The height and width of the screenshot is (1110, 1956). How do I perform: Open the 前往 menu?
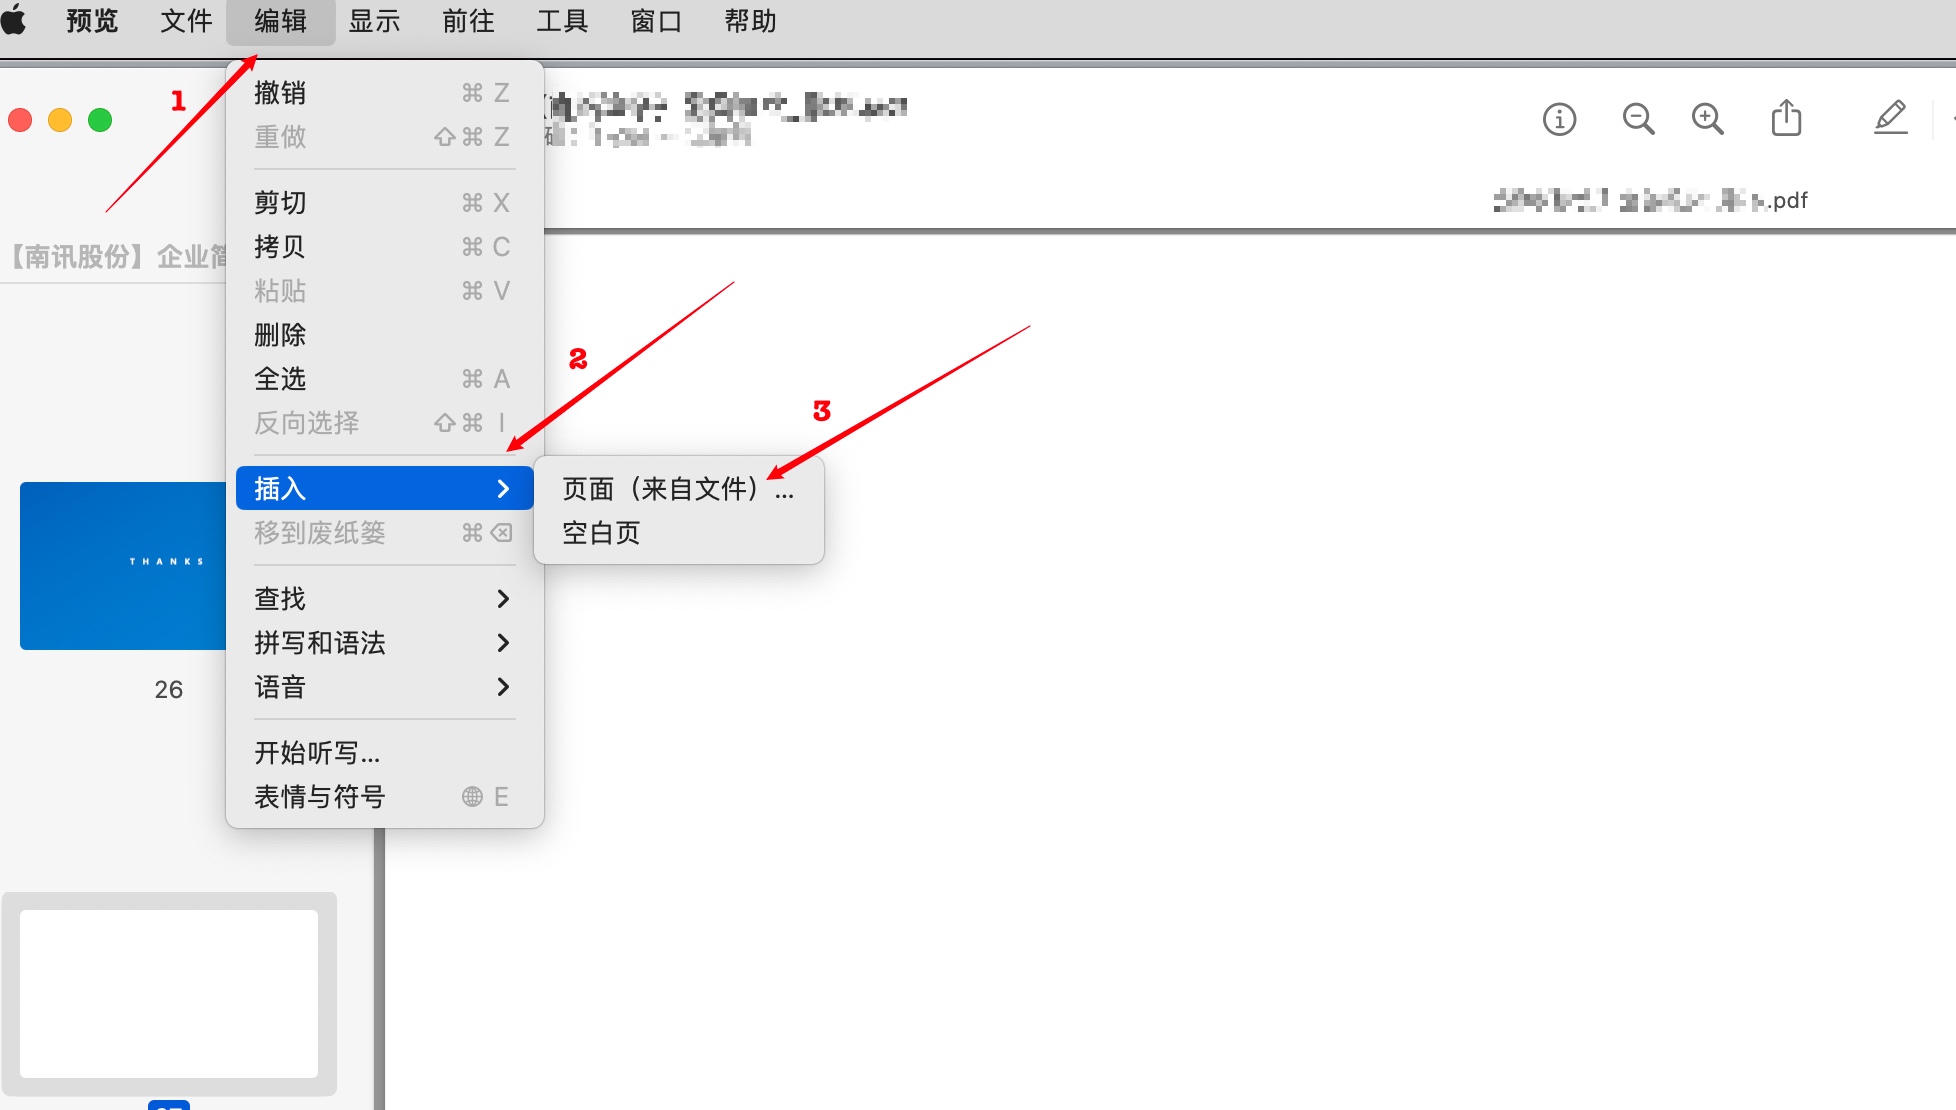click(468, 21)
